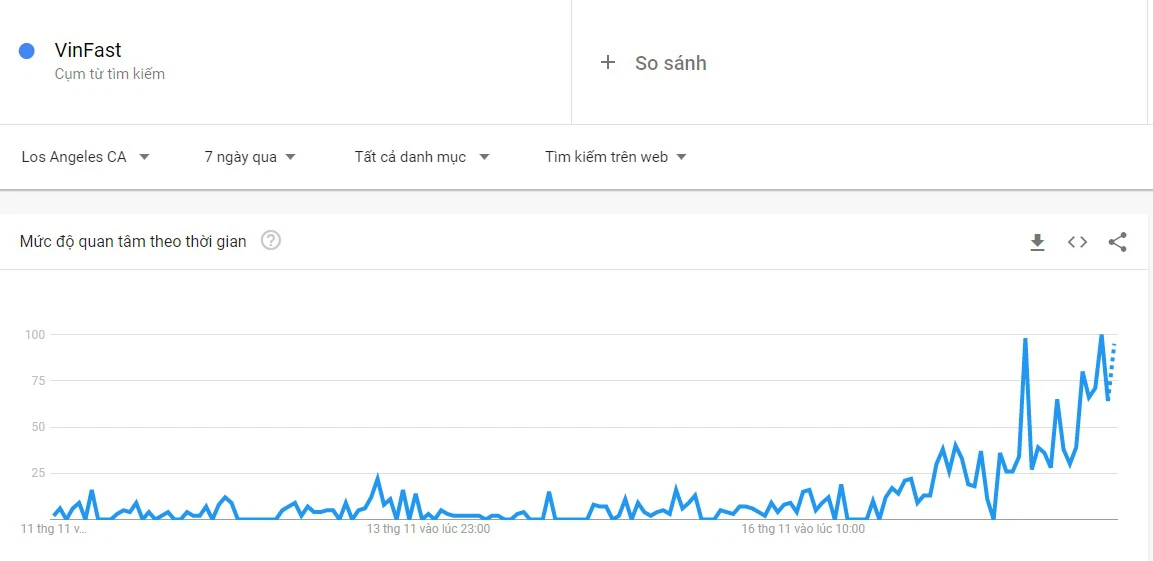Edit the VinFast search term
1153x561 pixels.
88,50
